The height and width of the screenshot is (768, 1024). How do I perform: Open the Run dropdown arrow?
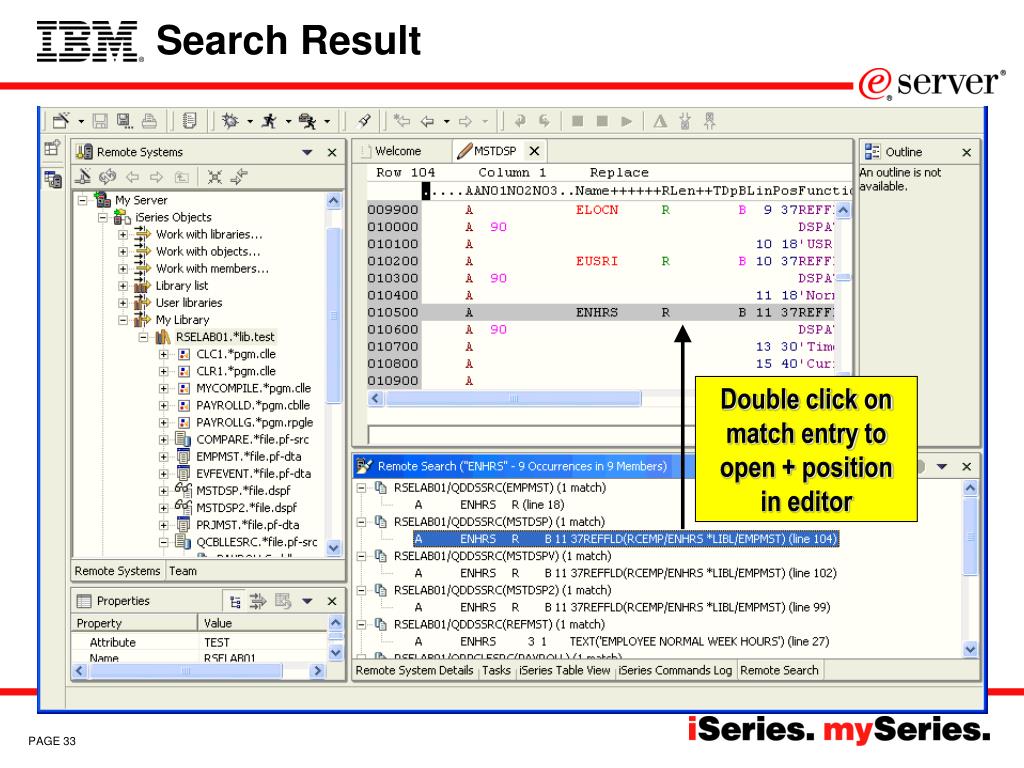point(288,121)
